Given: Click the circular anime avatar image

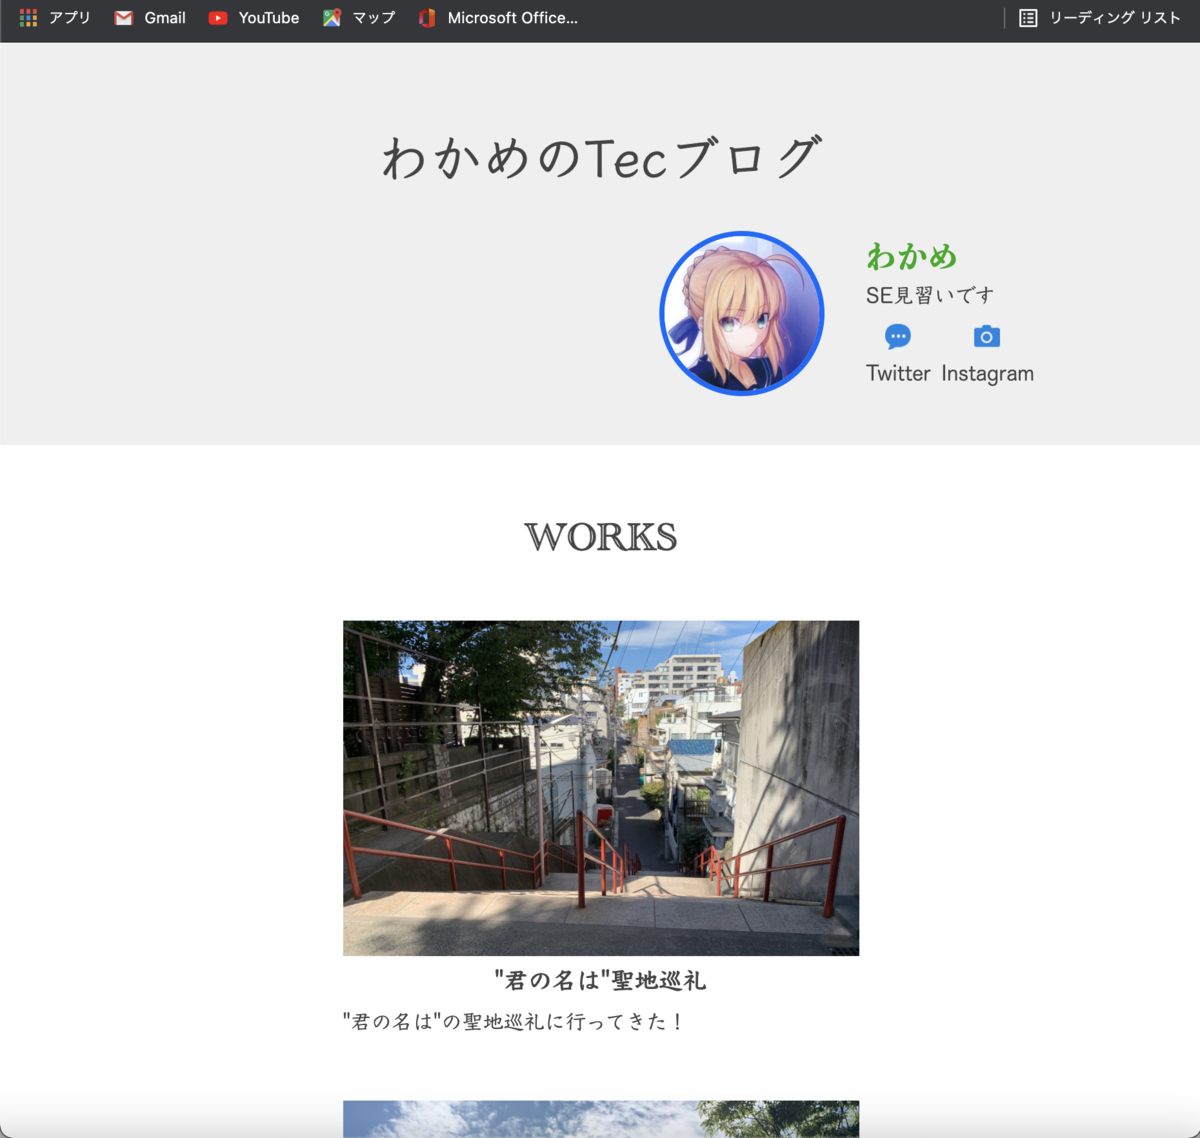Looking at the screenshot, I should [x=742, y=314].
